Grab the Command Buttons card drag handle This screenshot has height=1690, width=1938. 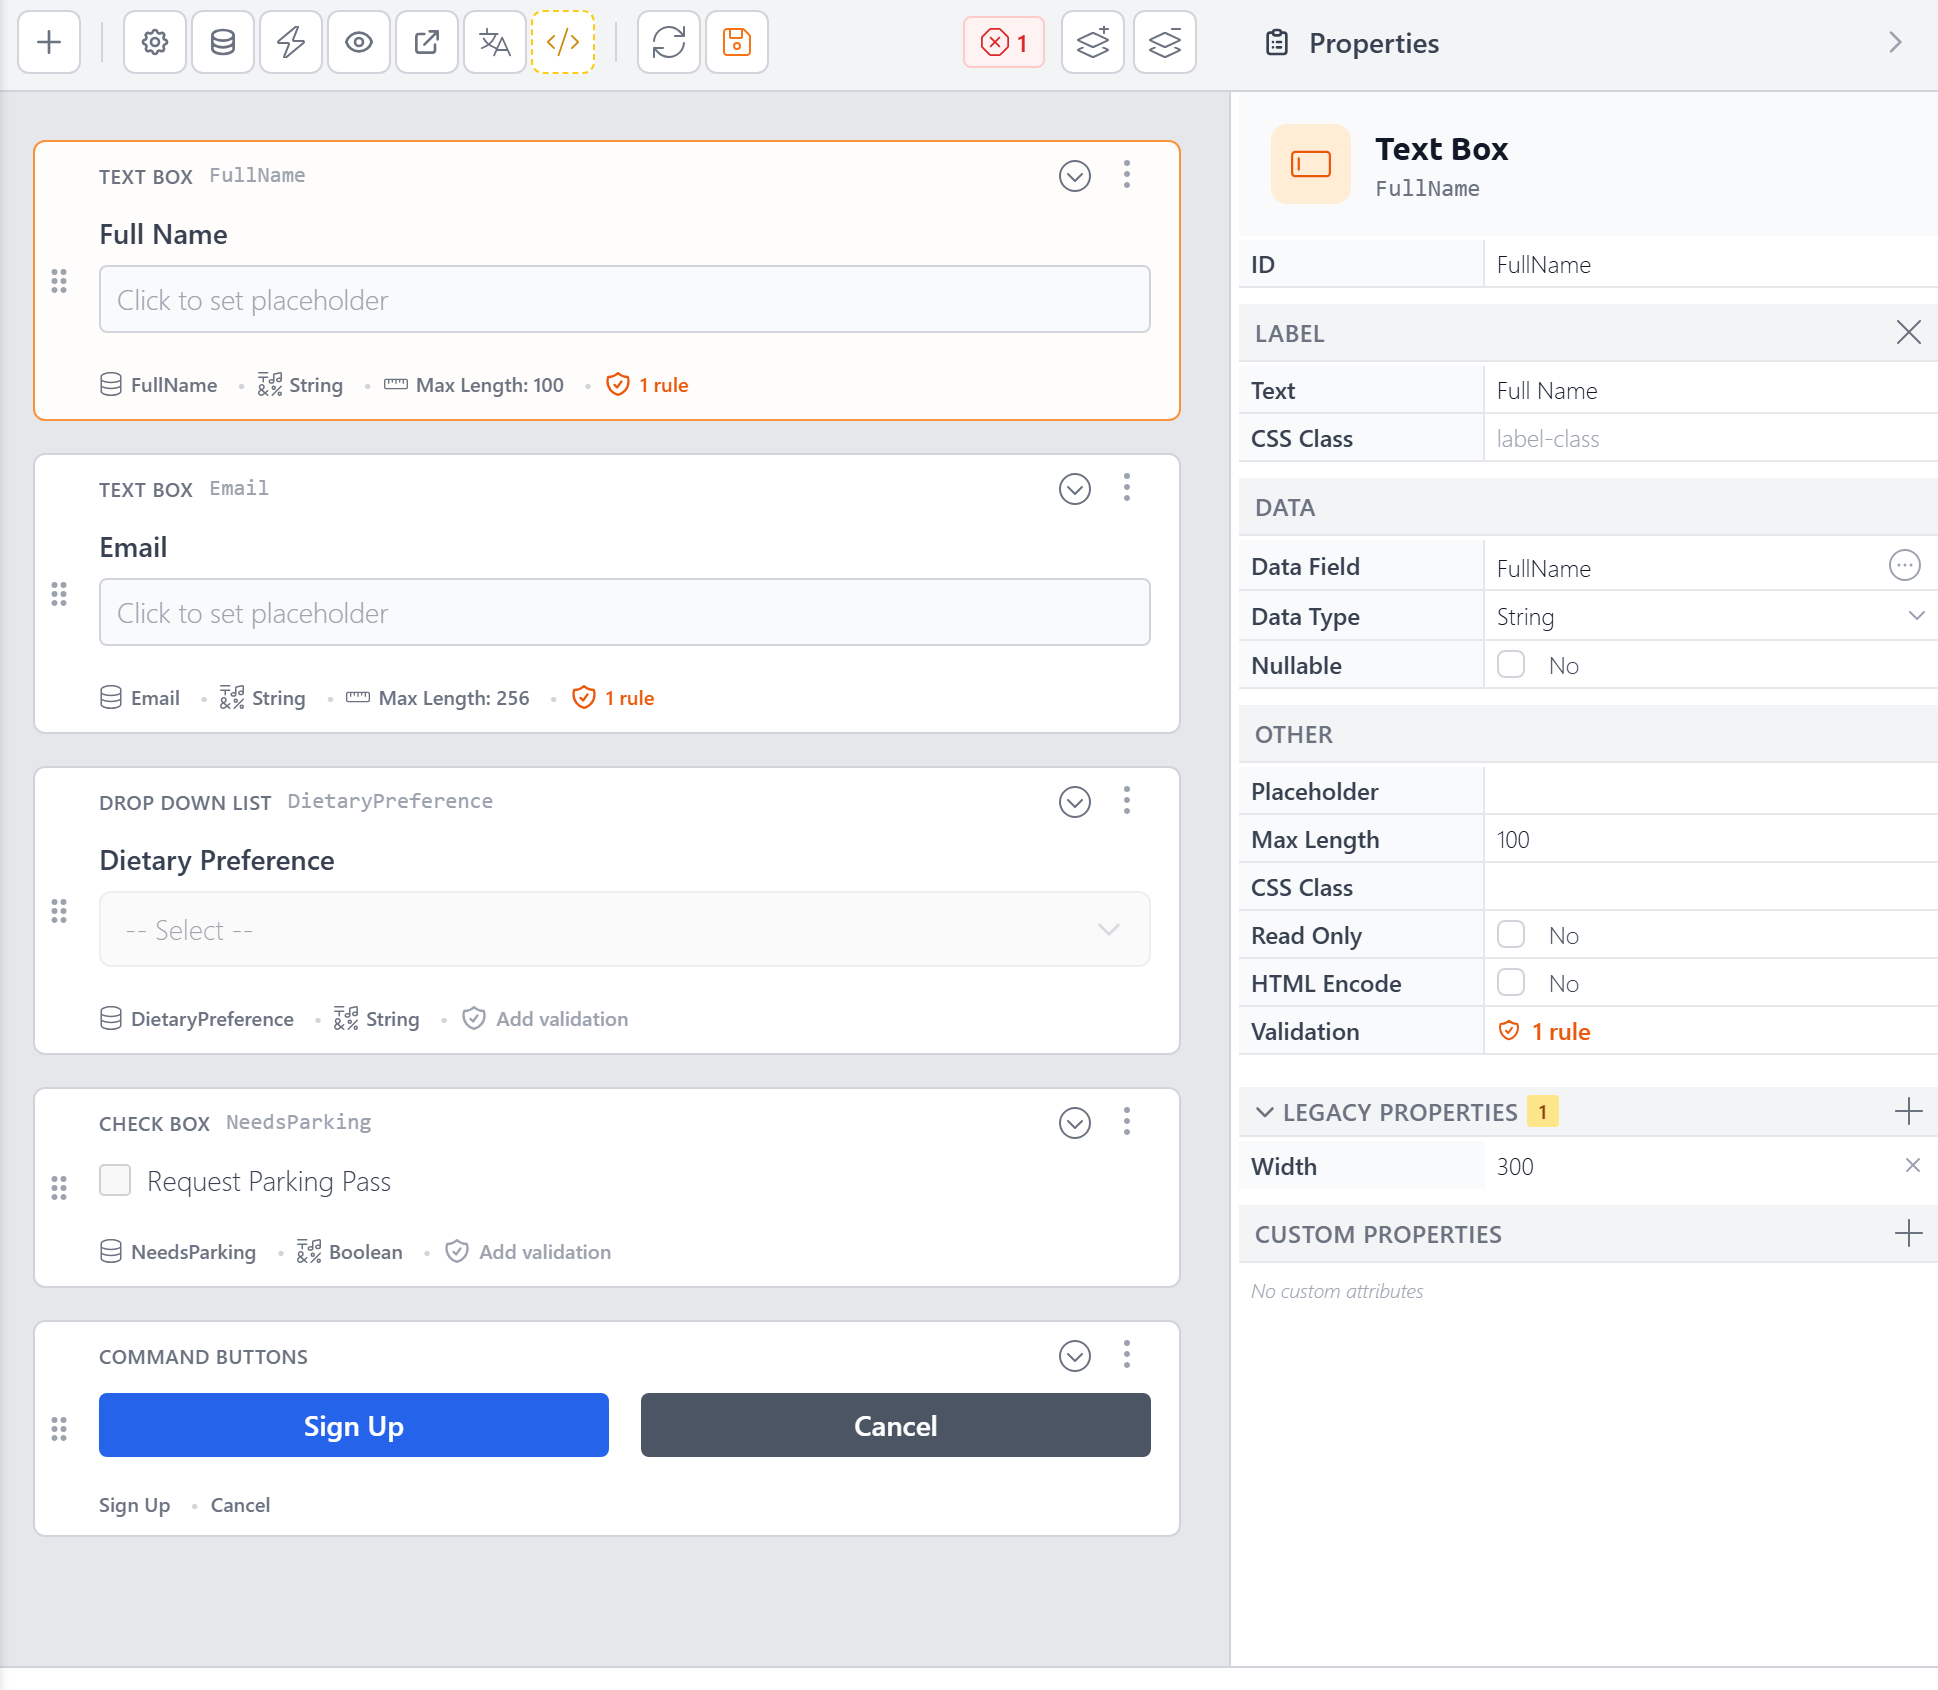[59, 1429]
